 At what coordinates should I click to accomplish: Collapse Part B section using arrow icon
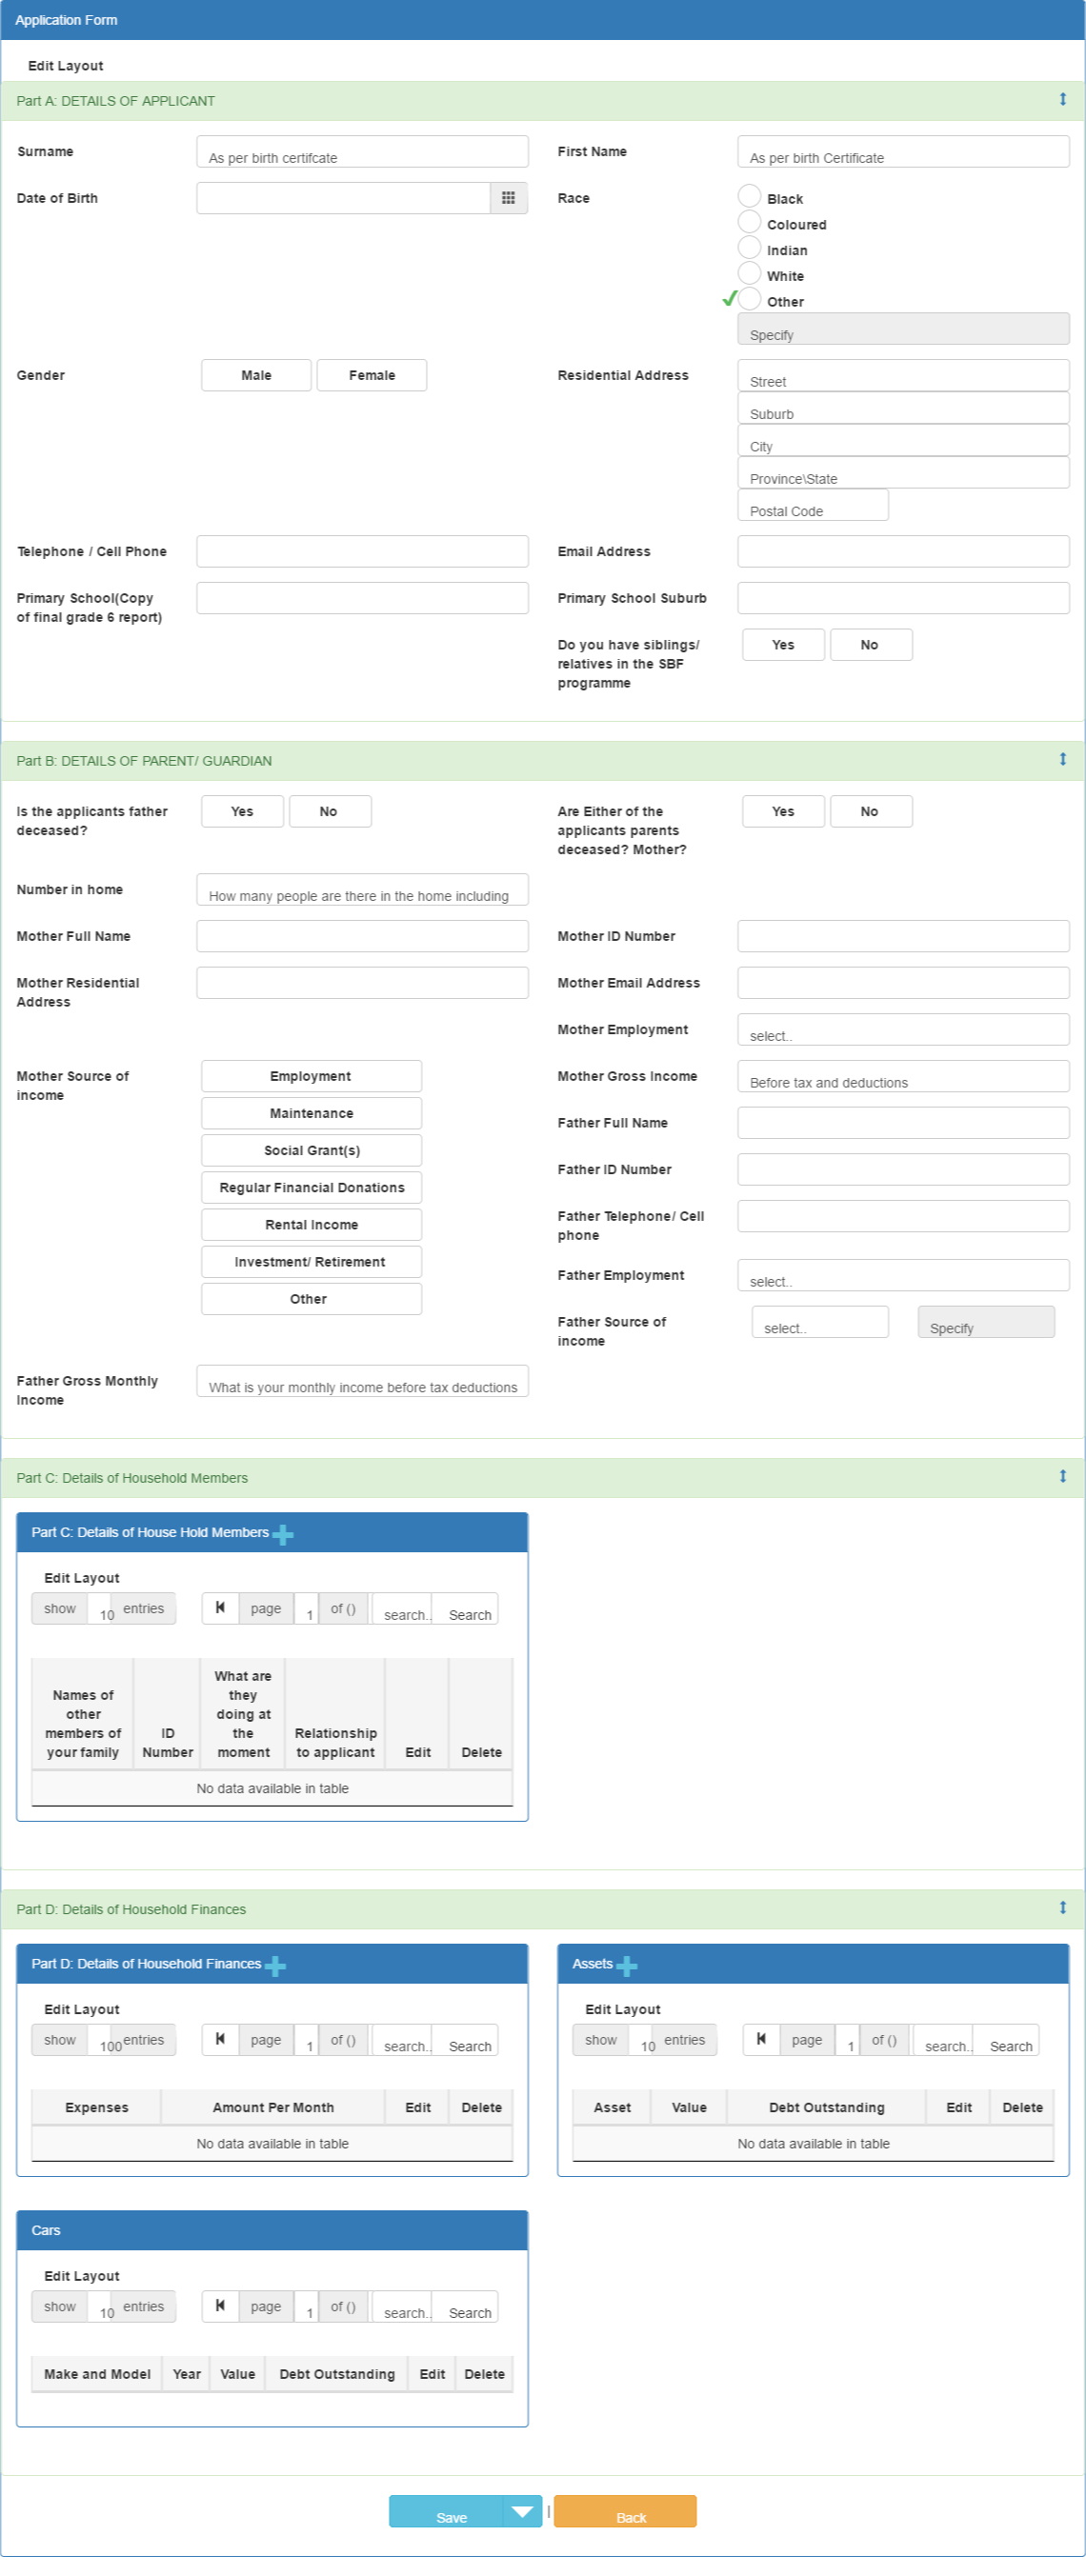click(x=1062, y=759)
